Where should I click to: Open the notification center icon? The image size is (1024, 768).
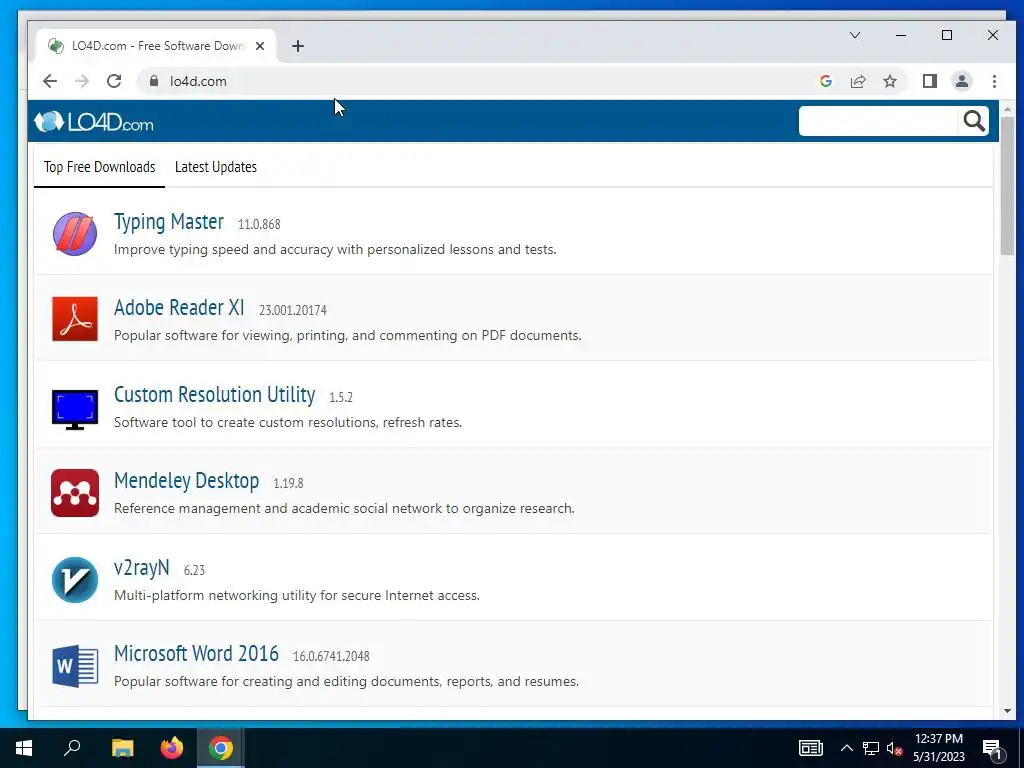pos(993,749)
